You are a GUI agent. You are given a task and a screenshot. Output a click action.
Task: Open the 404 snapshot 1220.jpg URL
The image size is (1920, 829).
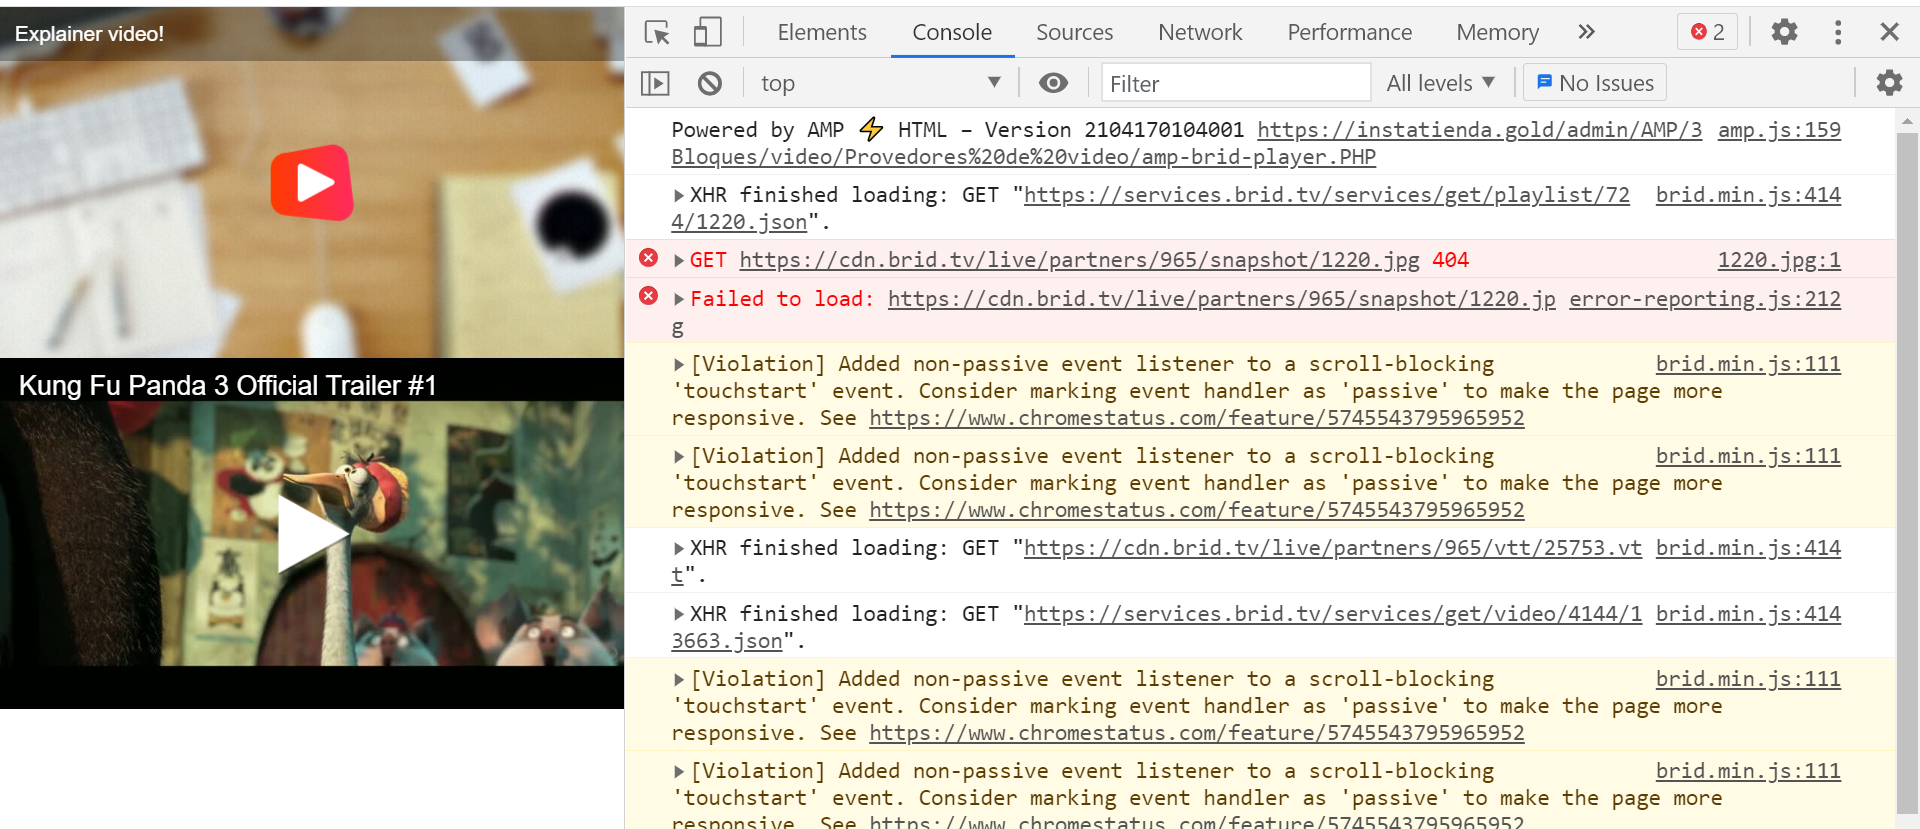pos(1079,260)
